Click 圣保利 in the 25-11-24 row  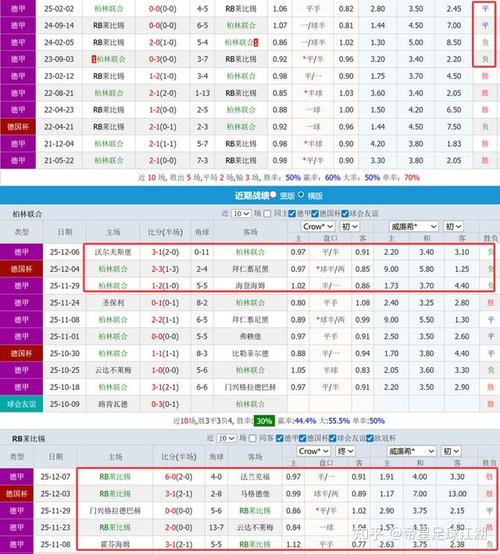click(x=113, y=303)
